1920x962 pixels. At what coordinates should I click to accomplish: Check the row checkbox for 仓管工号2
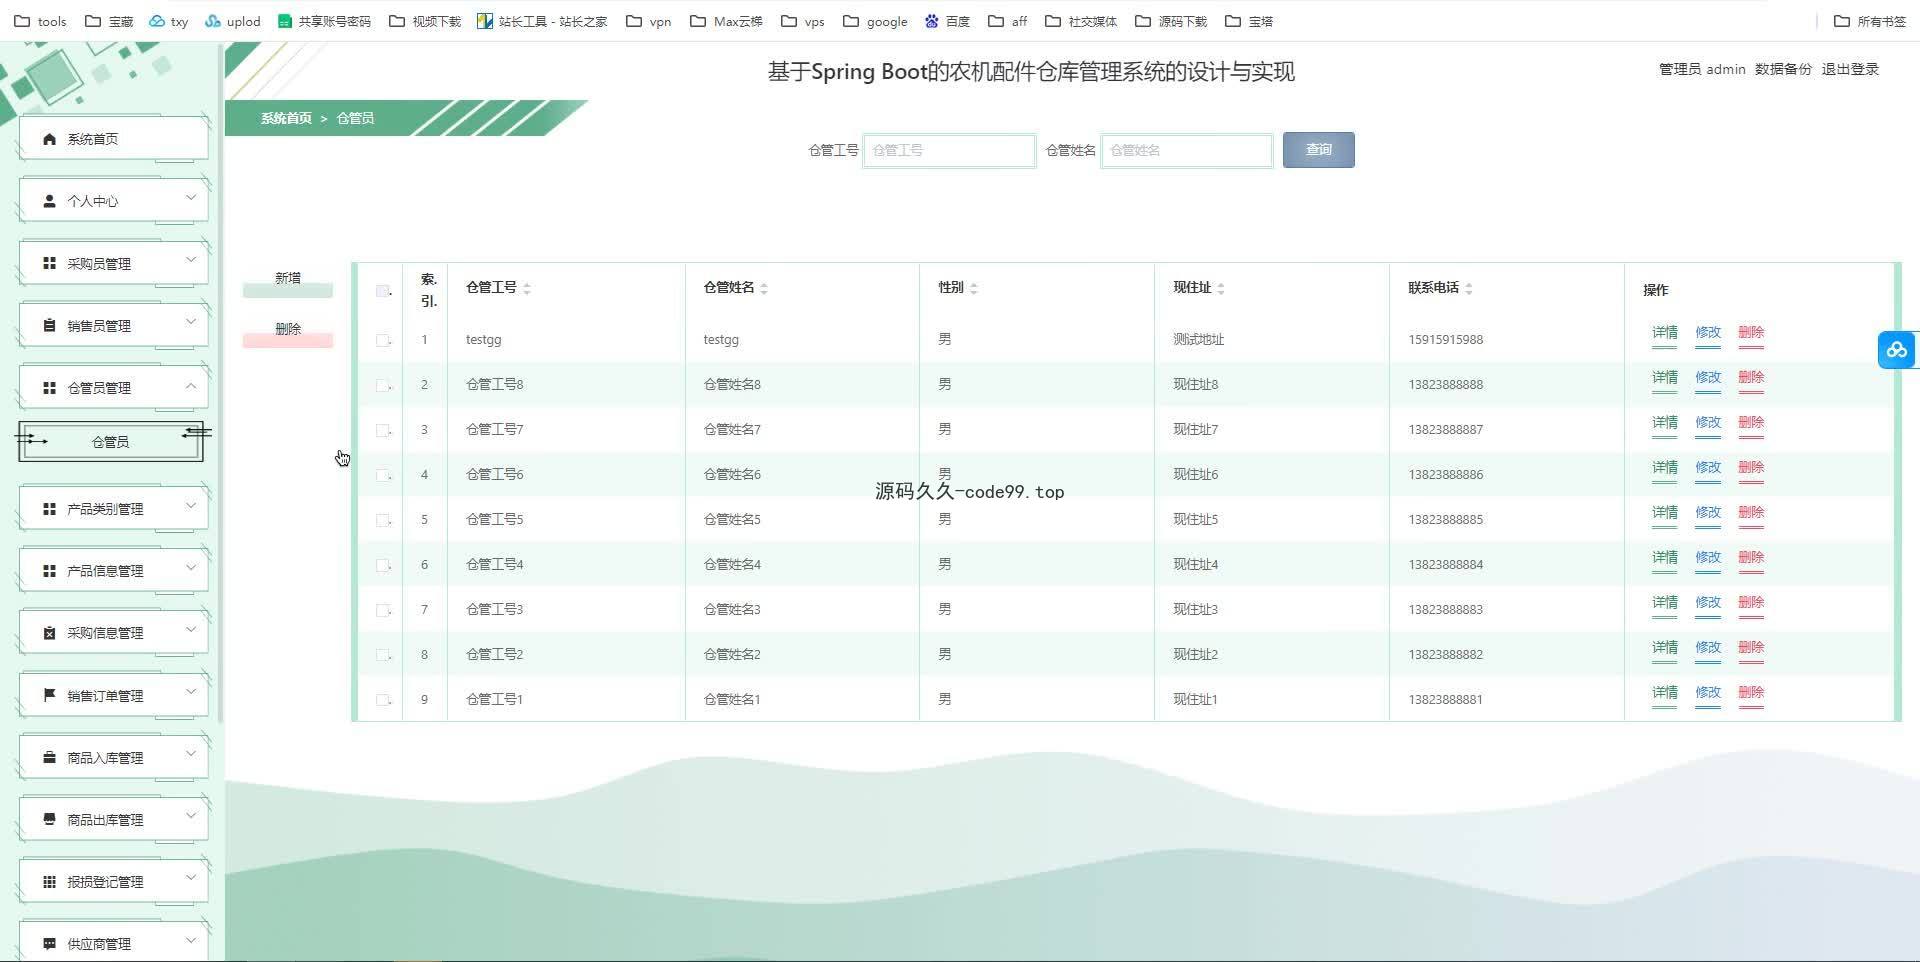coord(382,655)
